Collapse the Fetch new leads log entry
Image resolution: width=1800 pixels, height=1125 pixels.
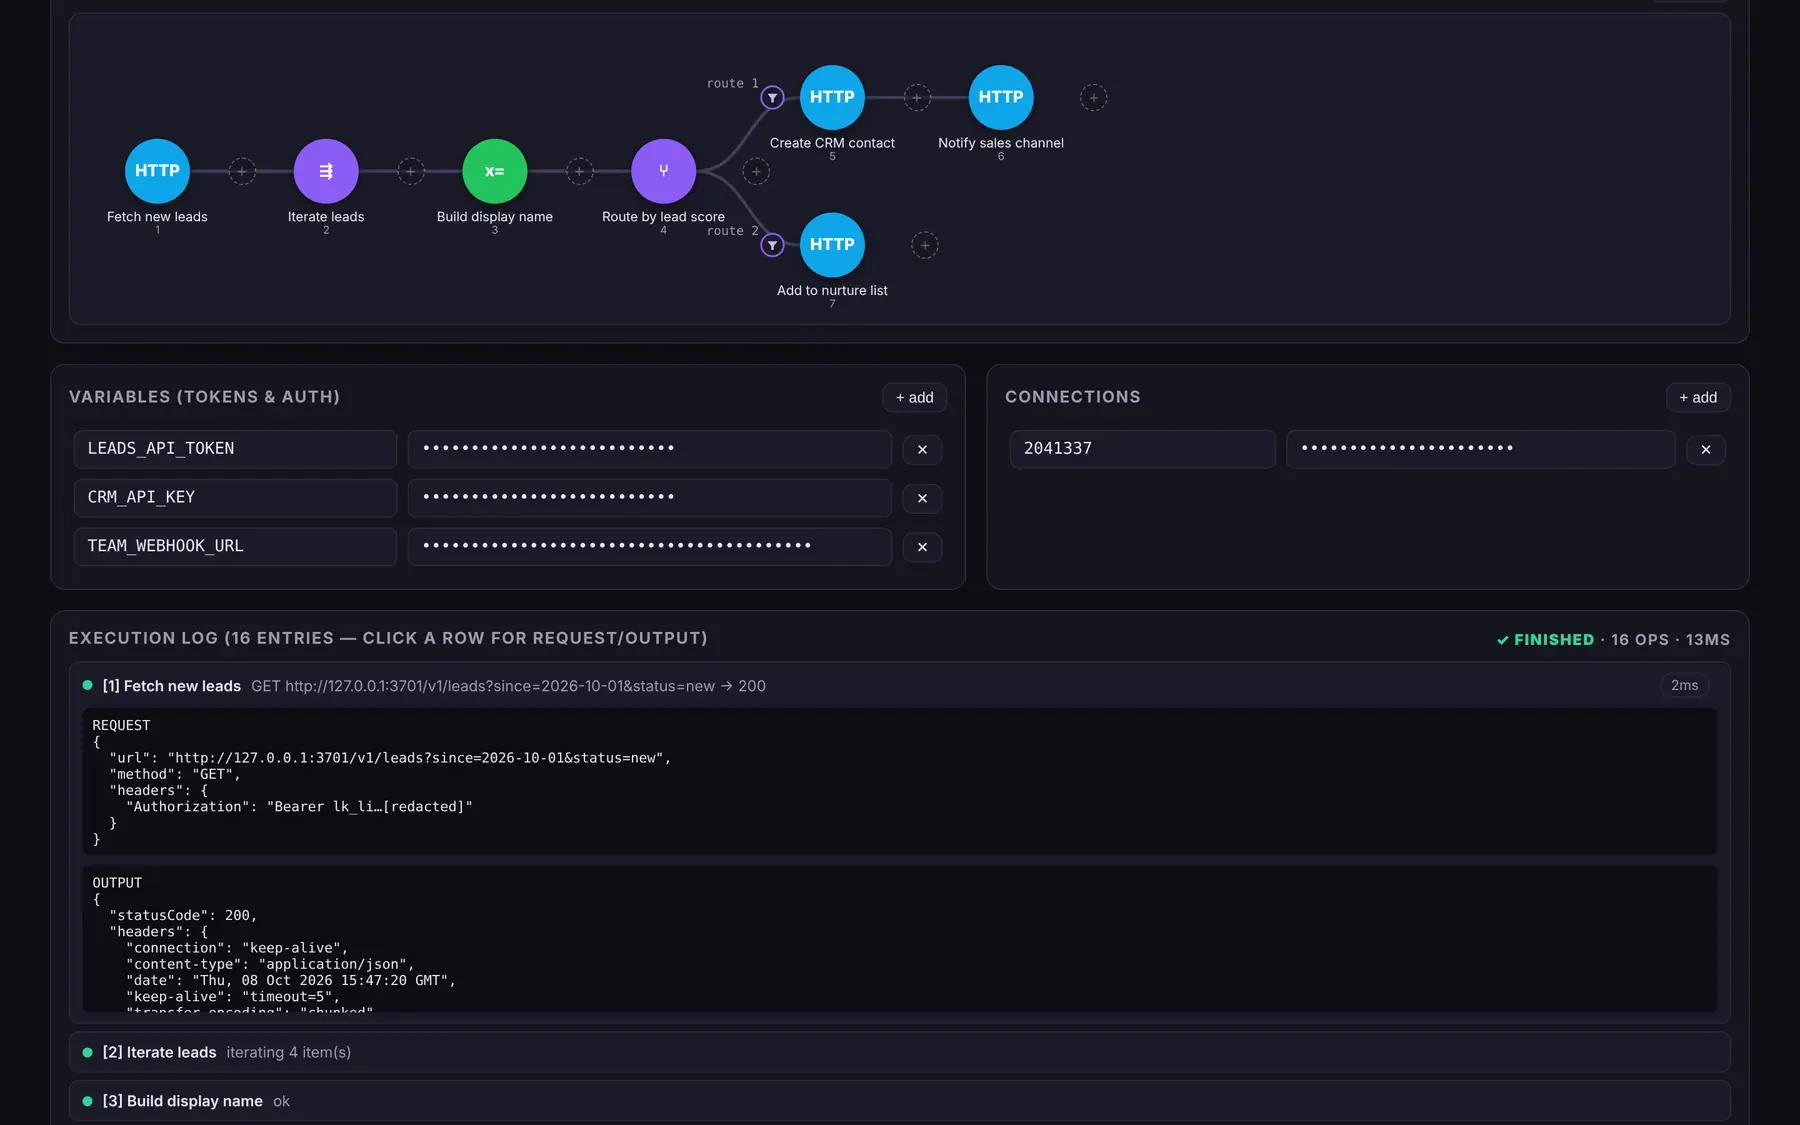pyautogui.click(x=898, y=686)
